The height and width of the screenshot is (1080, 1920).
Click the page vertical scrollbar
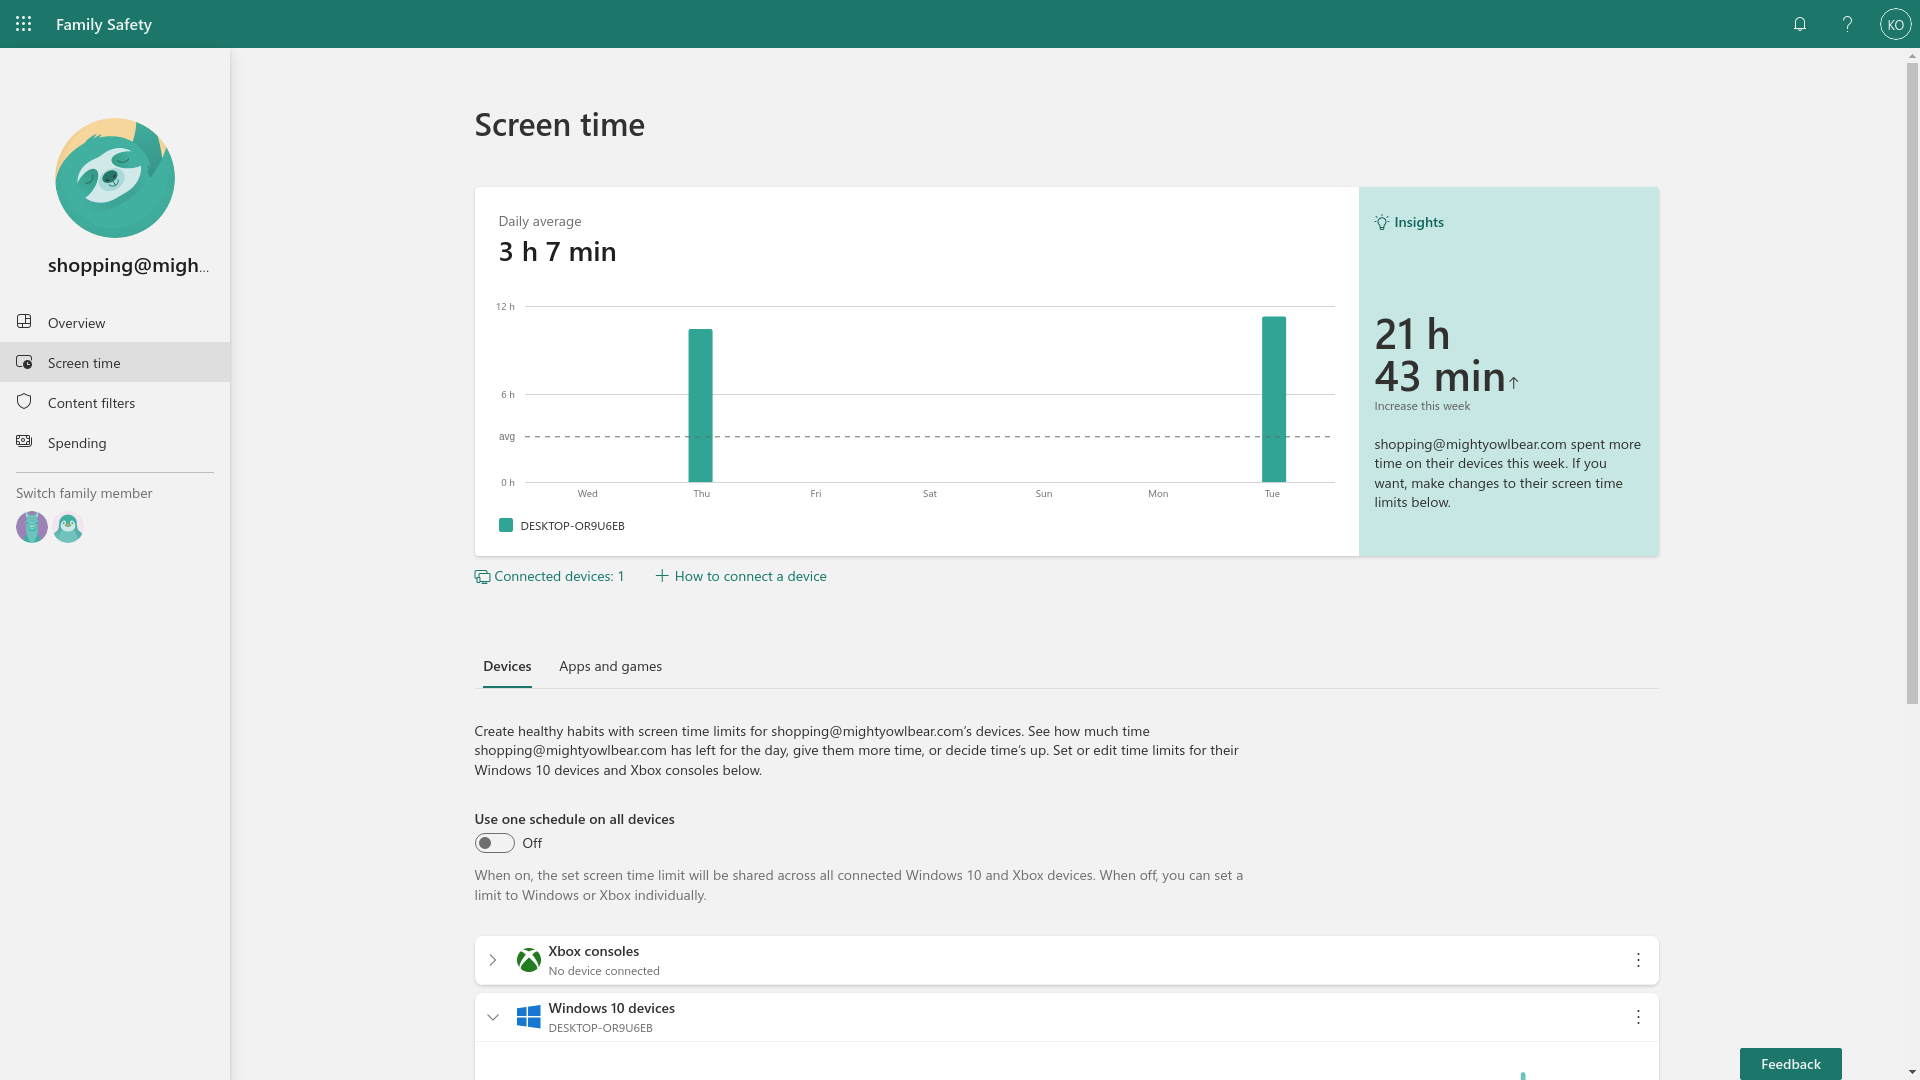pyautogui.click(x=1912, y=384)
